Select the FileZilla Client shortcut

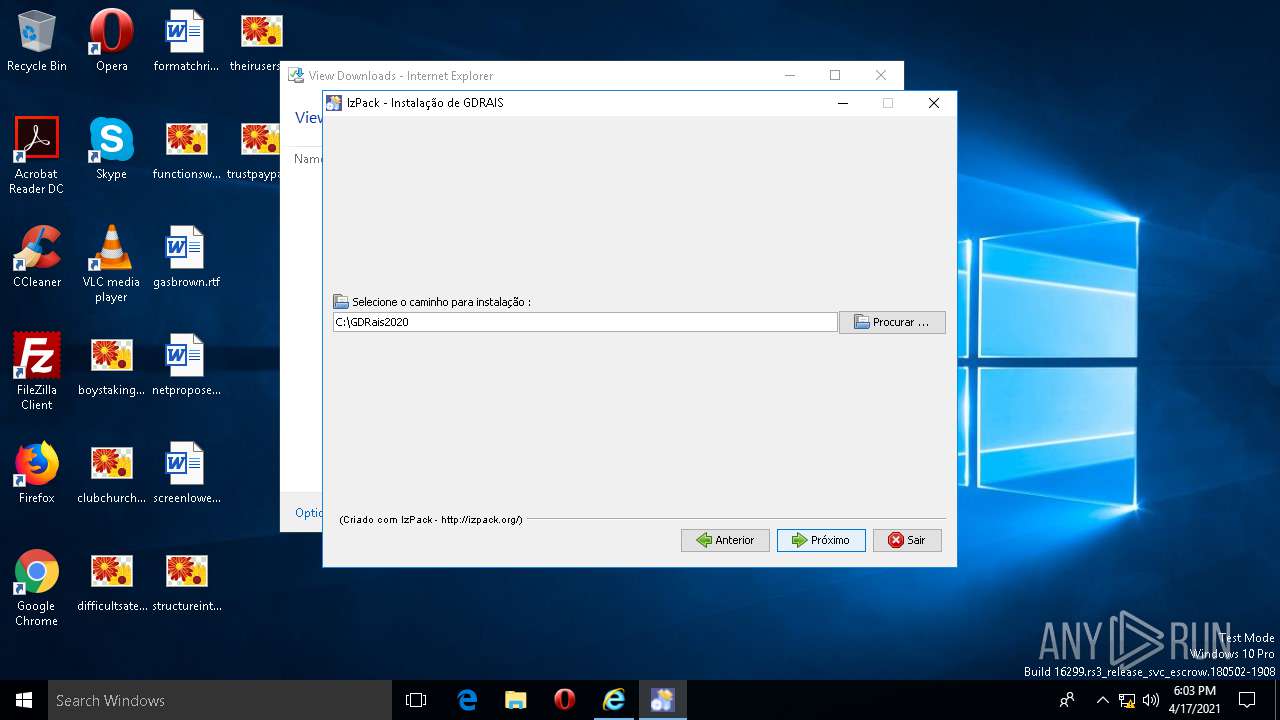point(37,371)
